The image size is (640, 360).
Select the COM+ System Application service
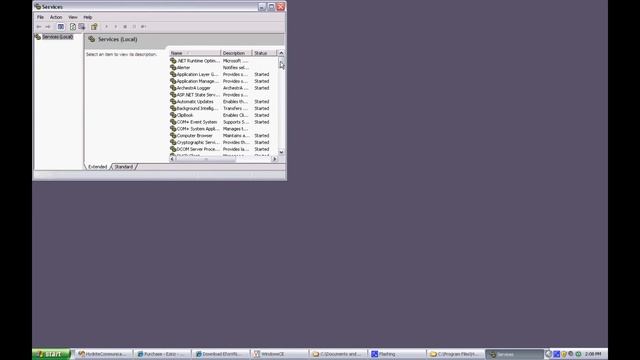coord(223,129)
